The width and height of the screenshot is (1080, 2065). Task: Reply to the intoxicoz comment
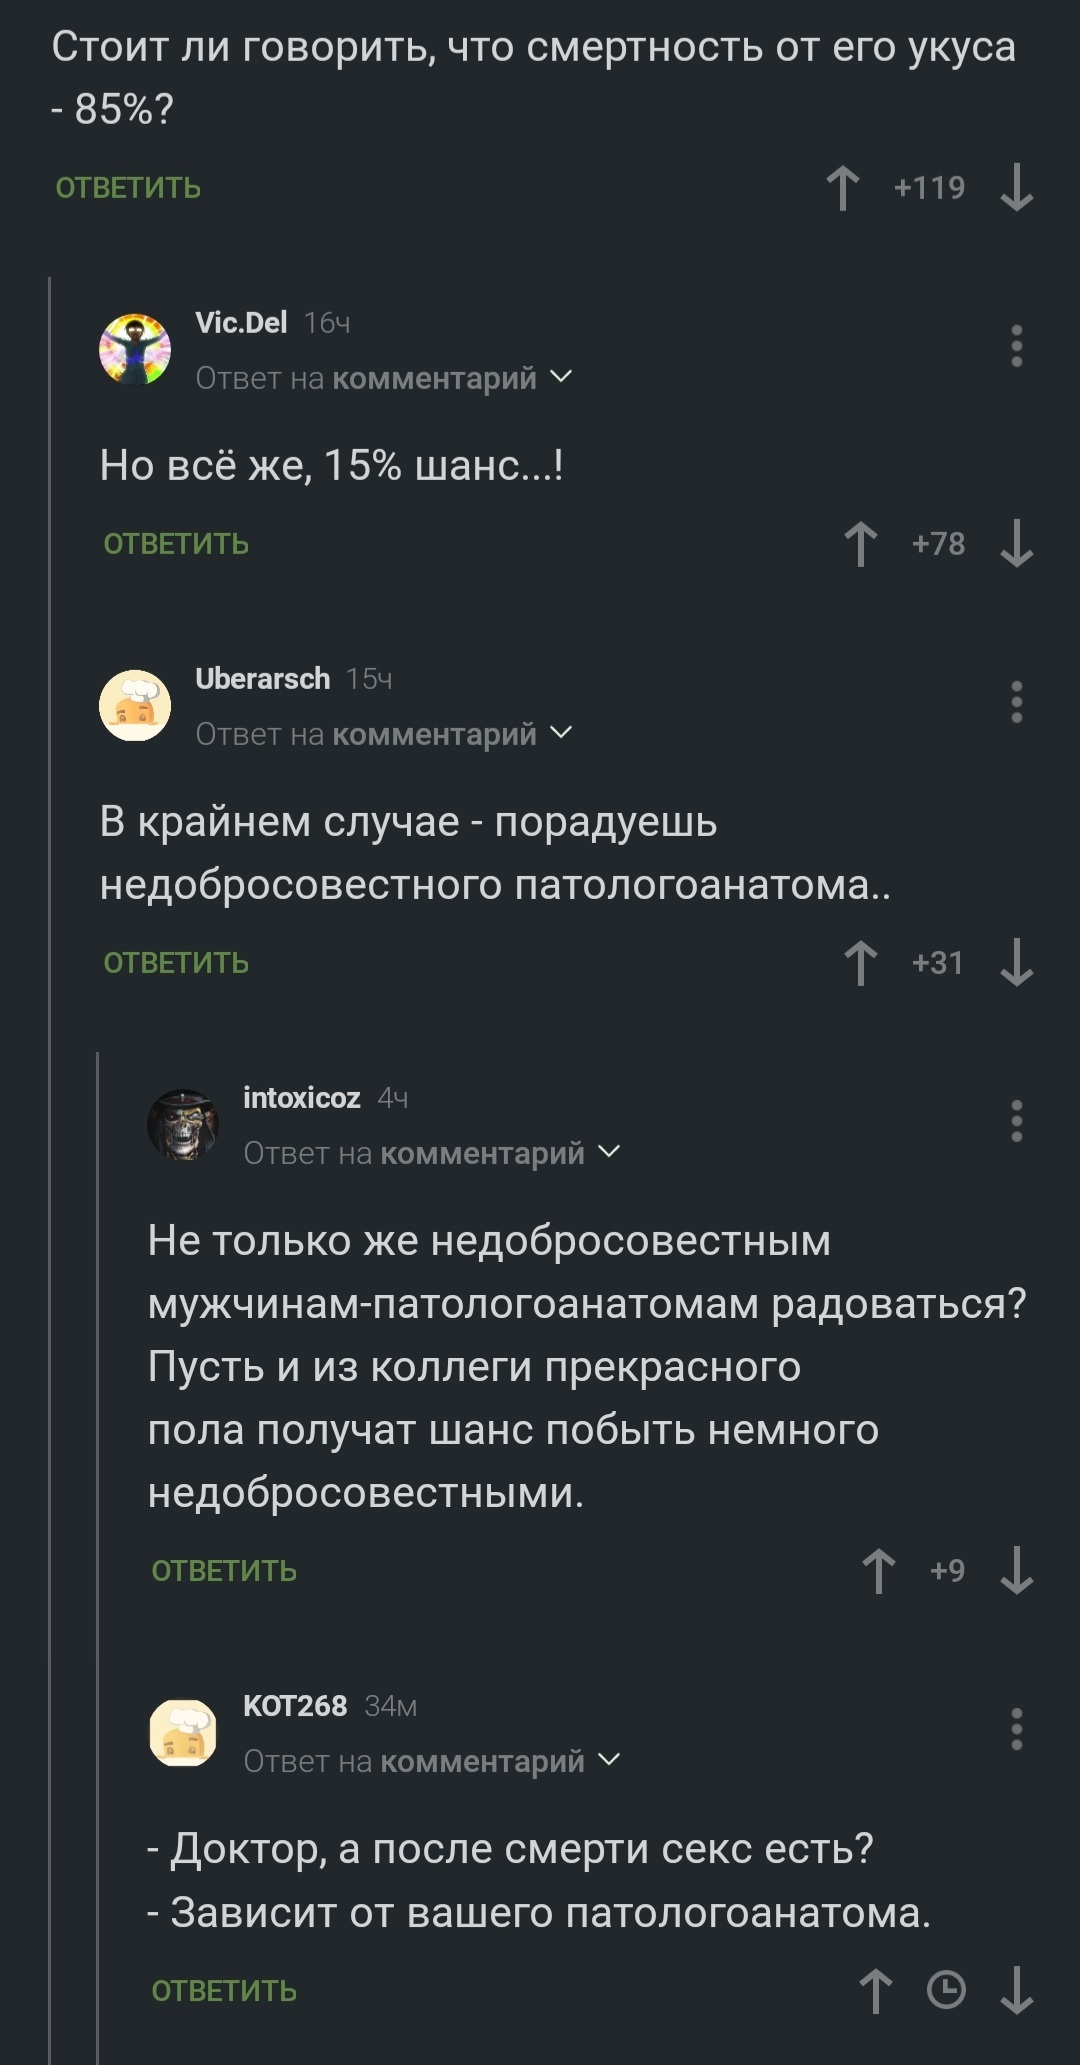point(224,1571)
